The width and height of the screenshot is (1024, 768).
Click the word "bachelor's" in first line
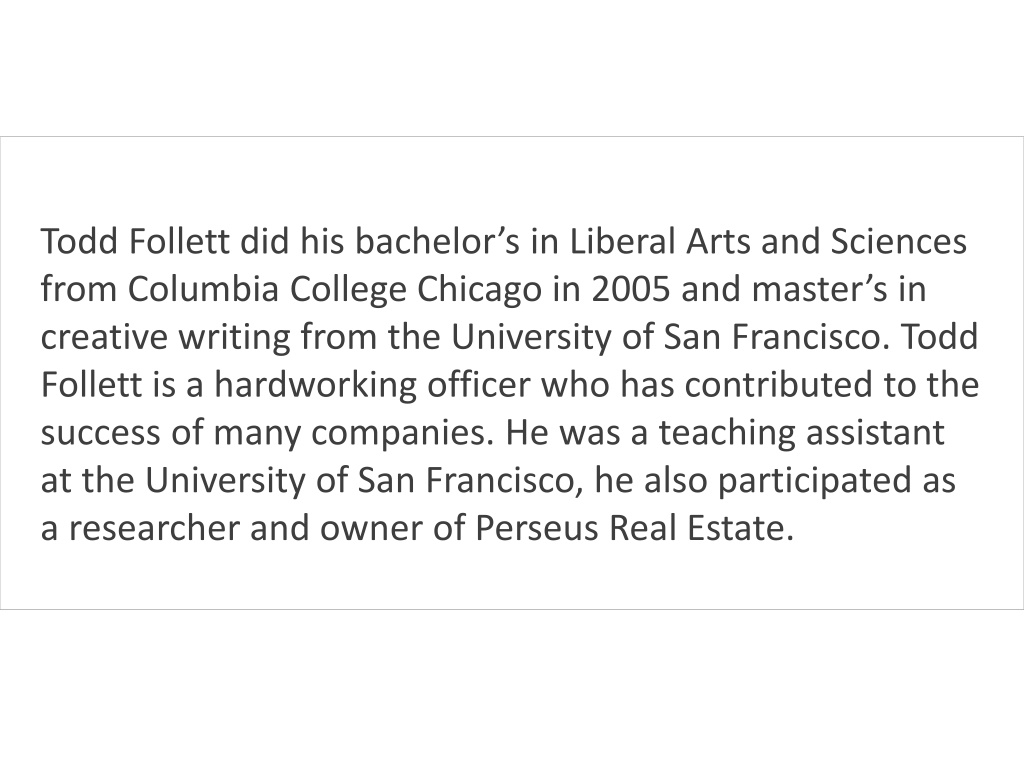[x=438, y=241]
